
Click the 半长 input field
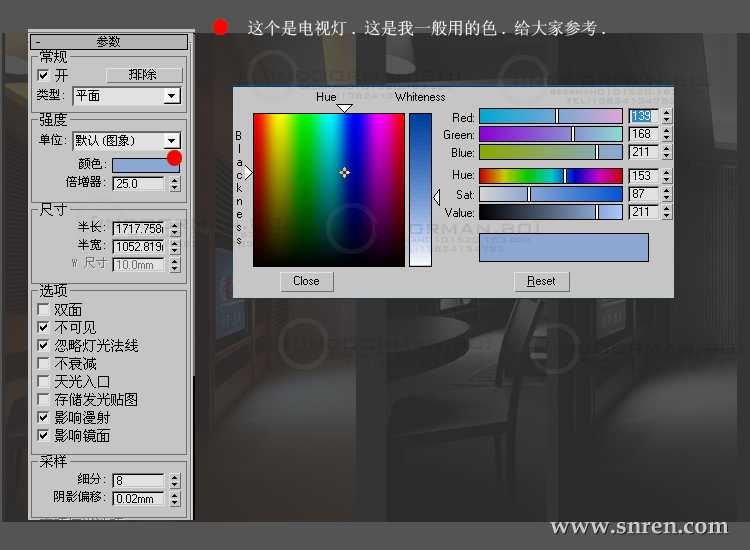point(138,229)
